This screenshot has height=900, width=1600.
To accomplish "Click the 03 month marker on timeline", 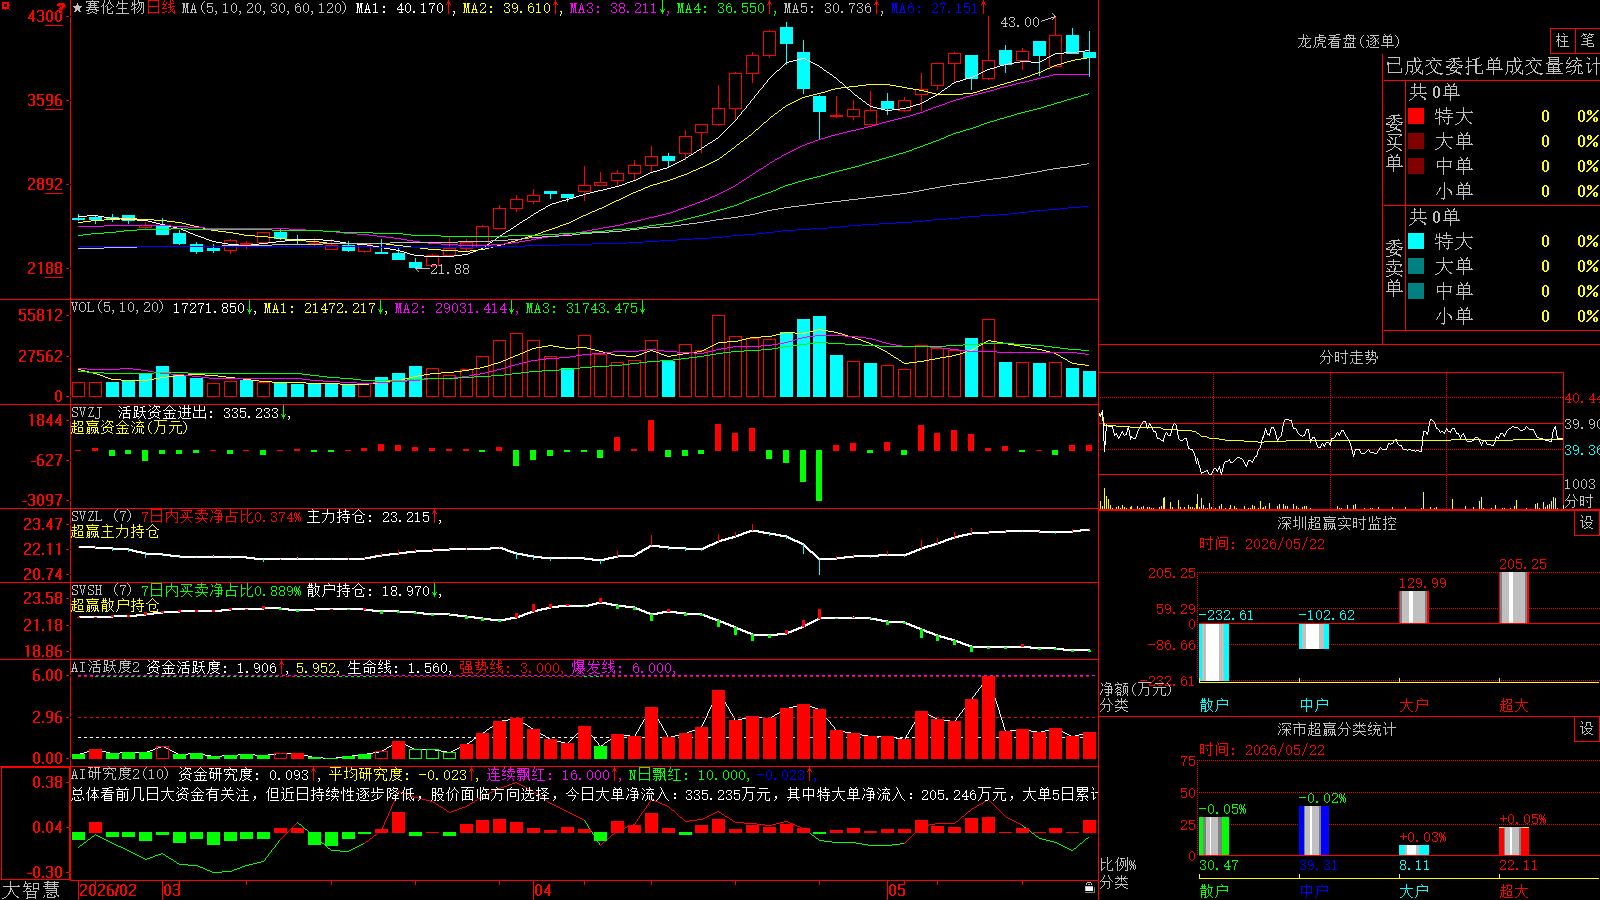I will pyautogui.click(x=172, y=890).
